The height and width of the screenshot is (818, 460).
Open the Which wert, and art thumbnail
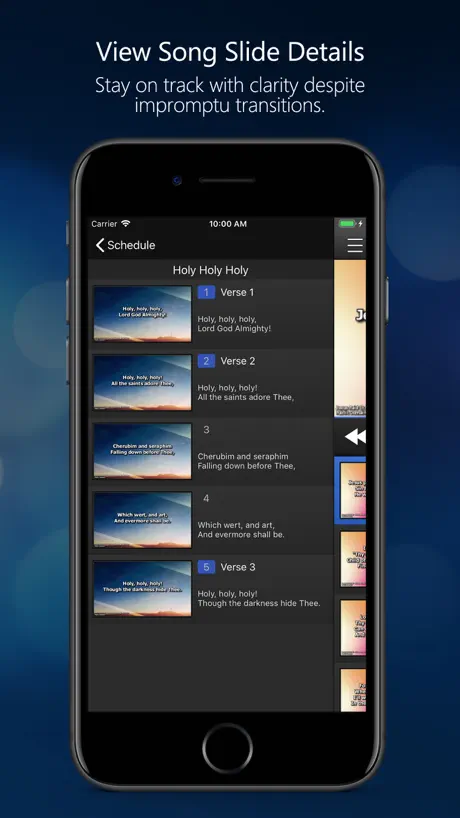(142, 520)
